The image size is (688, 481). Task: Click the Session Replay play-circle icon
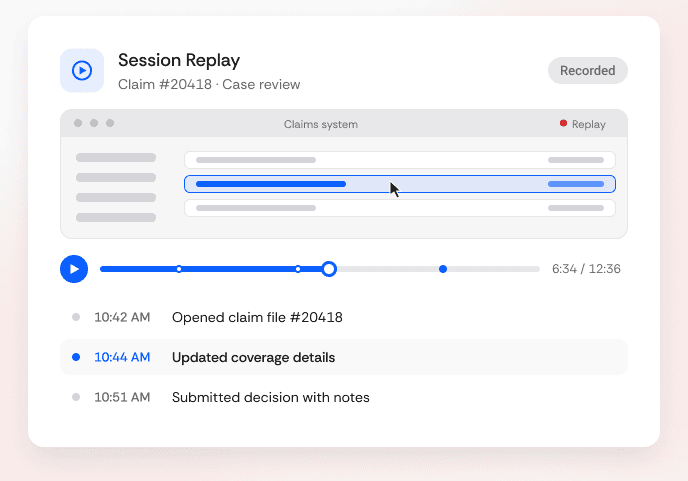(x=82, y=70)
